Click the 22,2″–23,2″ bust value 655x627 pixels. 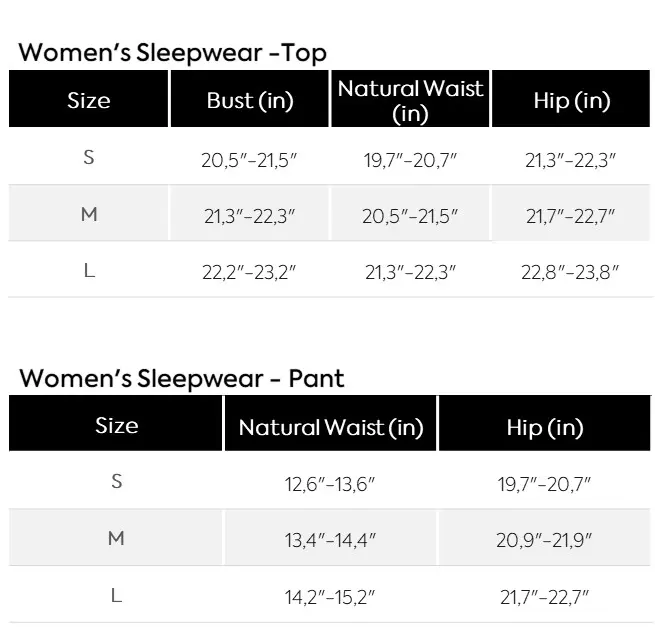249,272
